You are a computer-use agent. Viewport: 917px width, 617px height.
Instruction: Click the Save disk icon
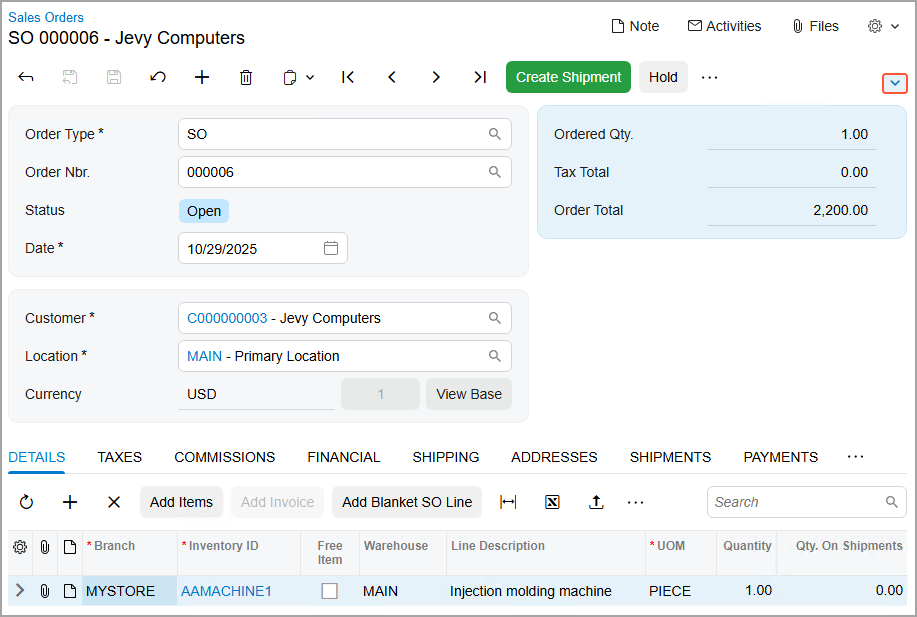click(114, 77)
